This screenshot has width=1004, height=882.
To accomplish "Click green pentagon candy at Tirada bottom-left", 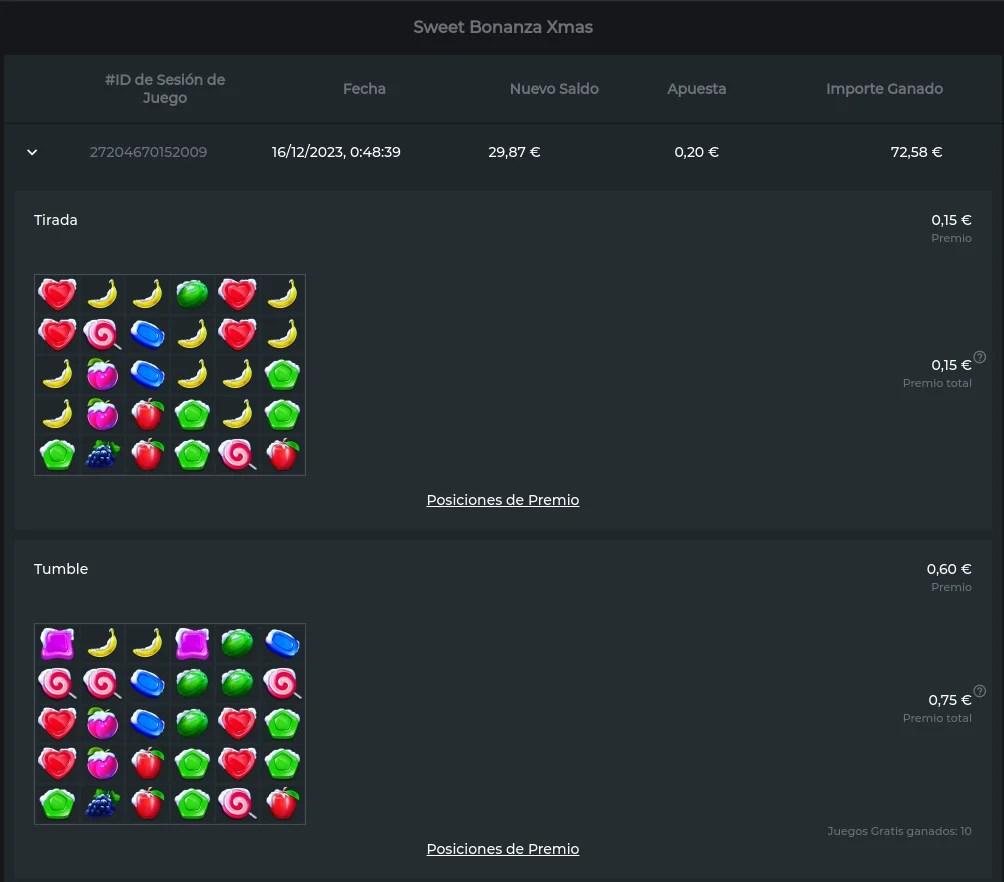I will 58,455.
